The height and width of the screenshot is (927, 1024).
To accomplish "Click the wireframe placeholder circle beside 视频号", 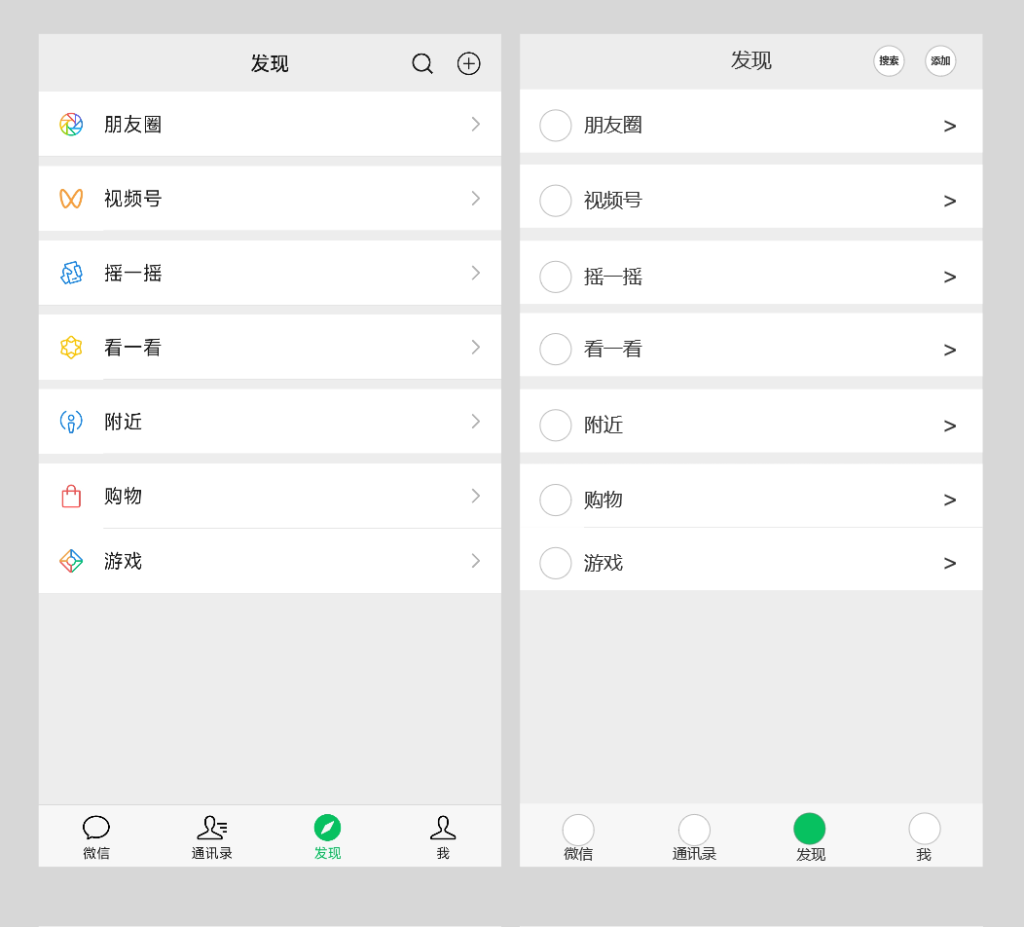I will click(x=556, y=201).
